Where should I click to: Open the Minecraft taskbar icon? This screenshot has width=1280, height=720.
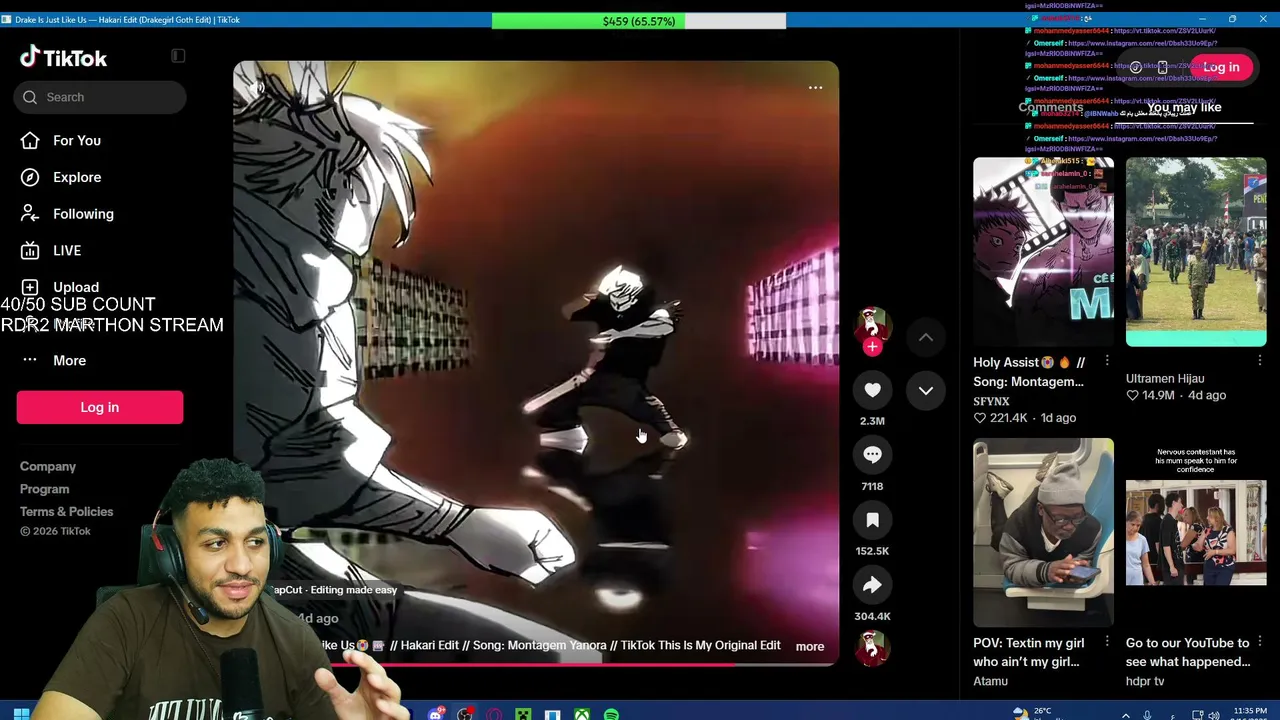pos(523,714)
